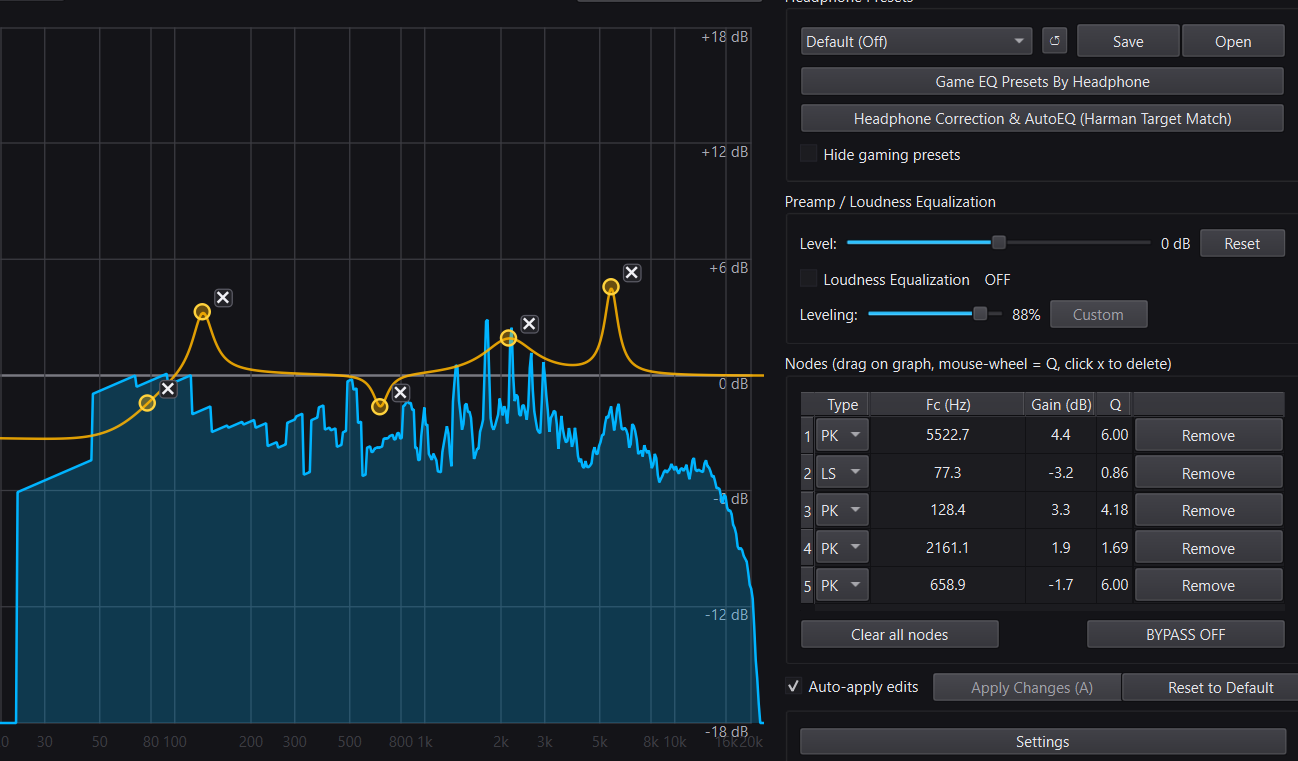
Task: Click the 0 dB level readout
Action: pyautogui.click(x=1175, y=243)
